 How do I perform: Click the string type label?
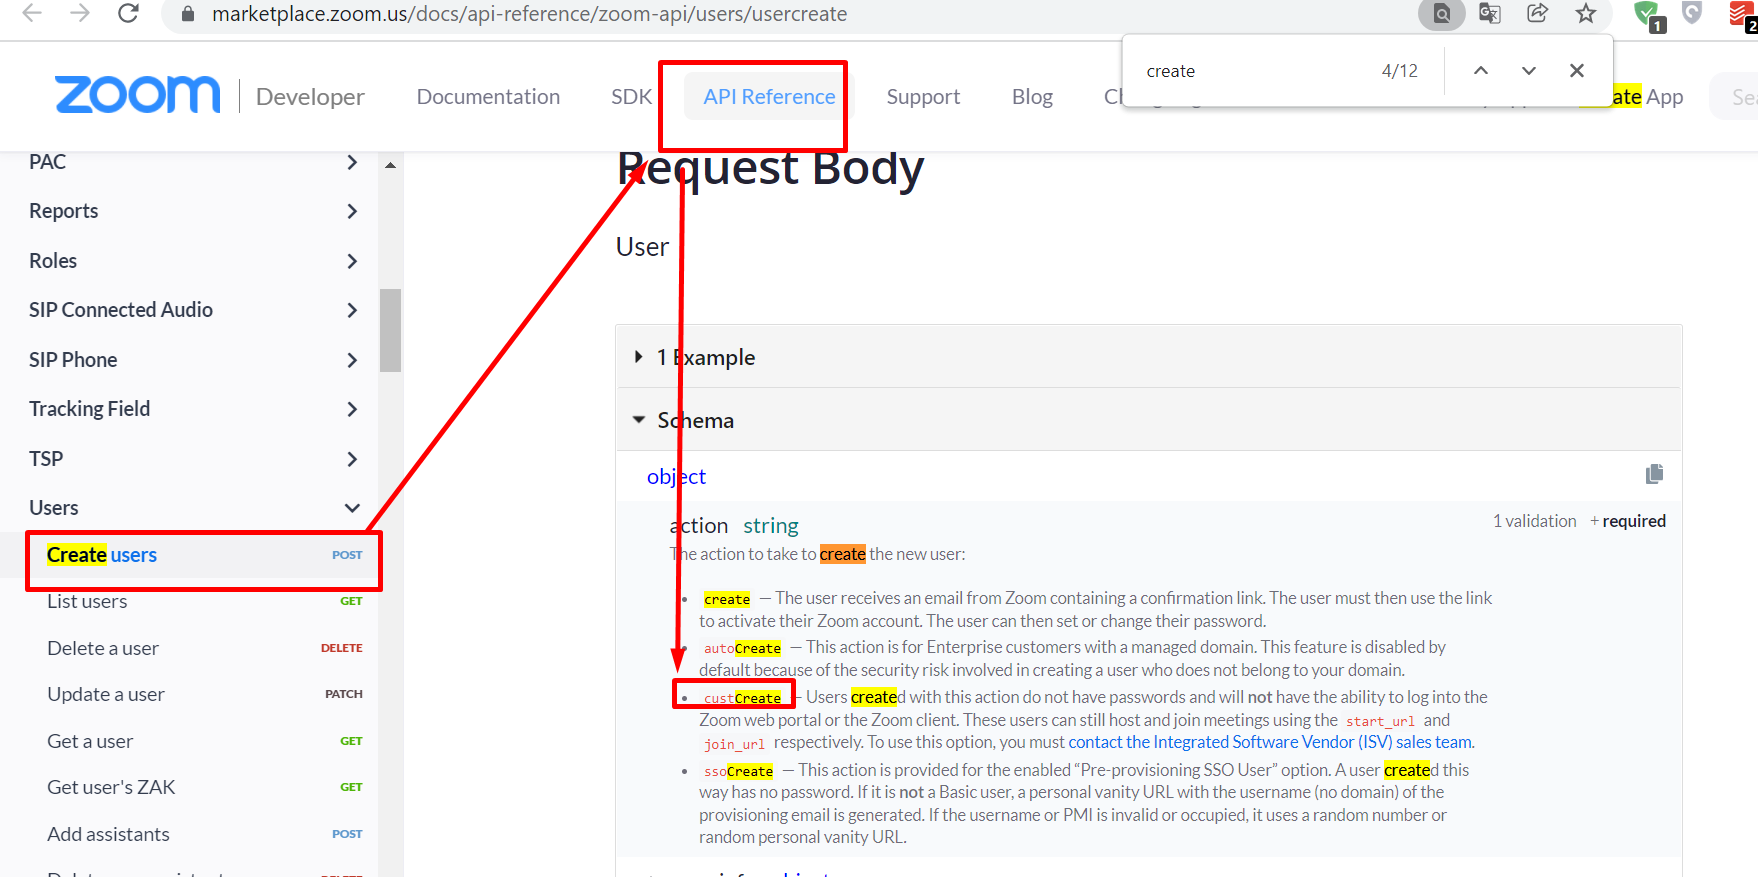[x=771, y=526]
